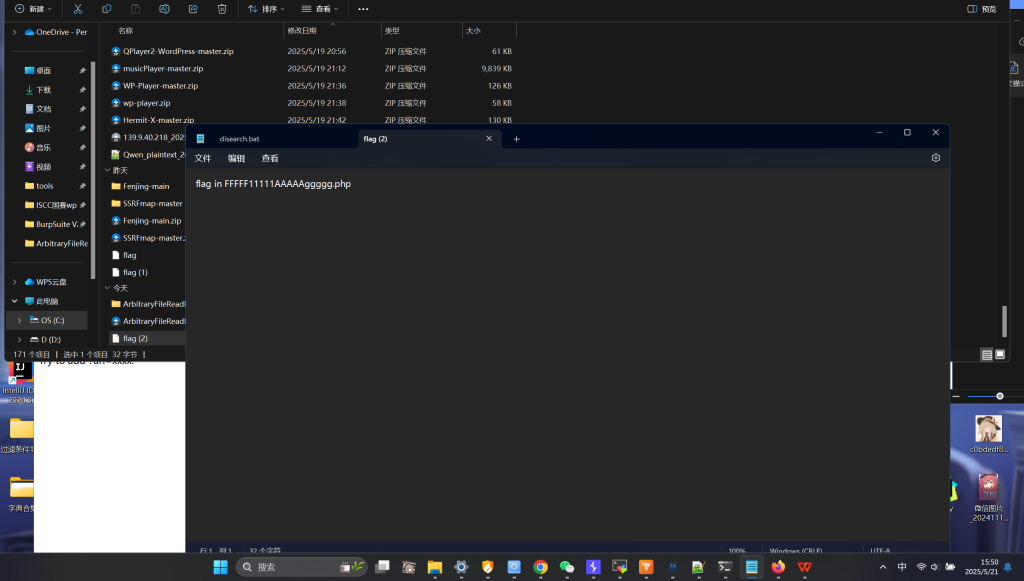This screenshot has width=1024, height=581.
Task: Collapse the 昨天 group in file list
Action: coord(108,170)
